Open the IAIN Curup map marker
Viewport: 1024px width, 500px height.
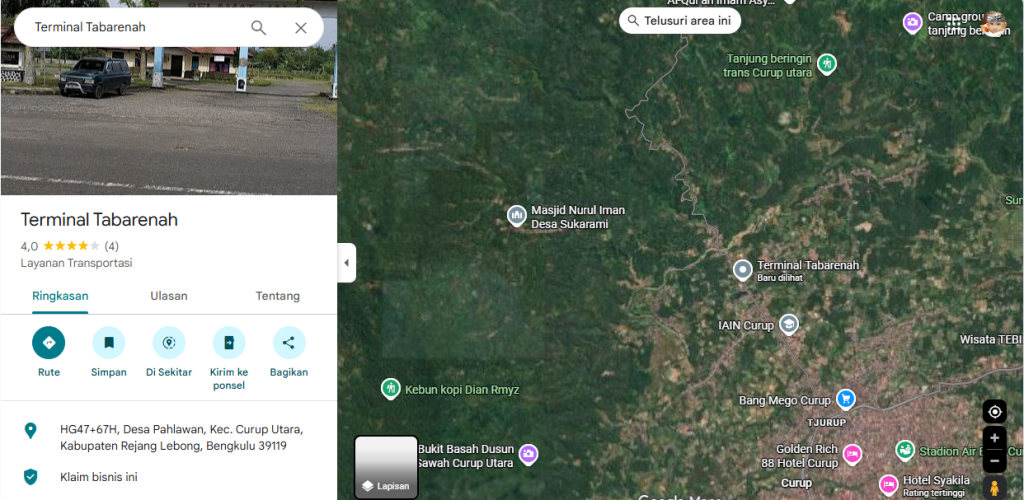point(789,324)
